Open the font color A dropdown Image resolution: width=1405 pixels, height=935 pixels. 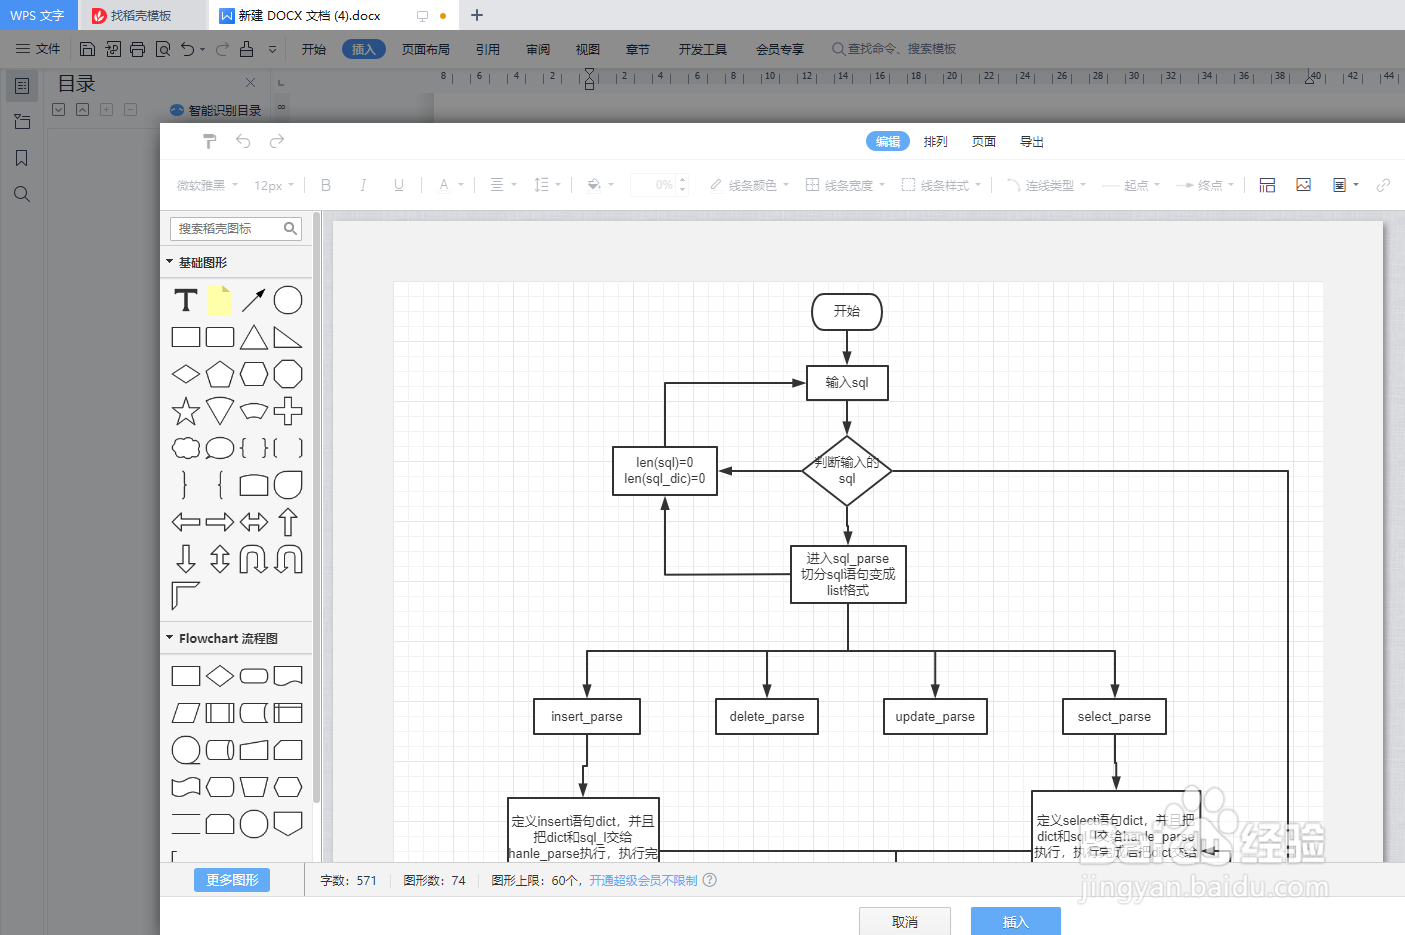click(x=452, y=185)
